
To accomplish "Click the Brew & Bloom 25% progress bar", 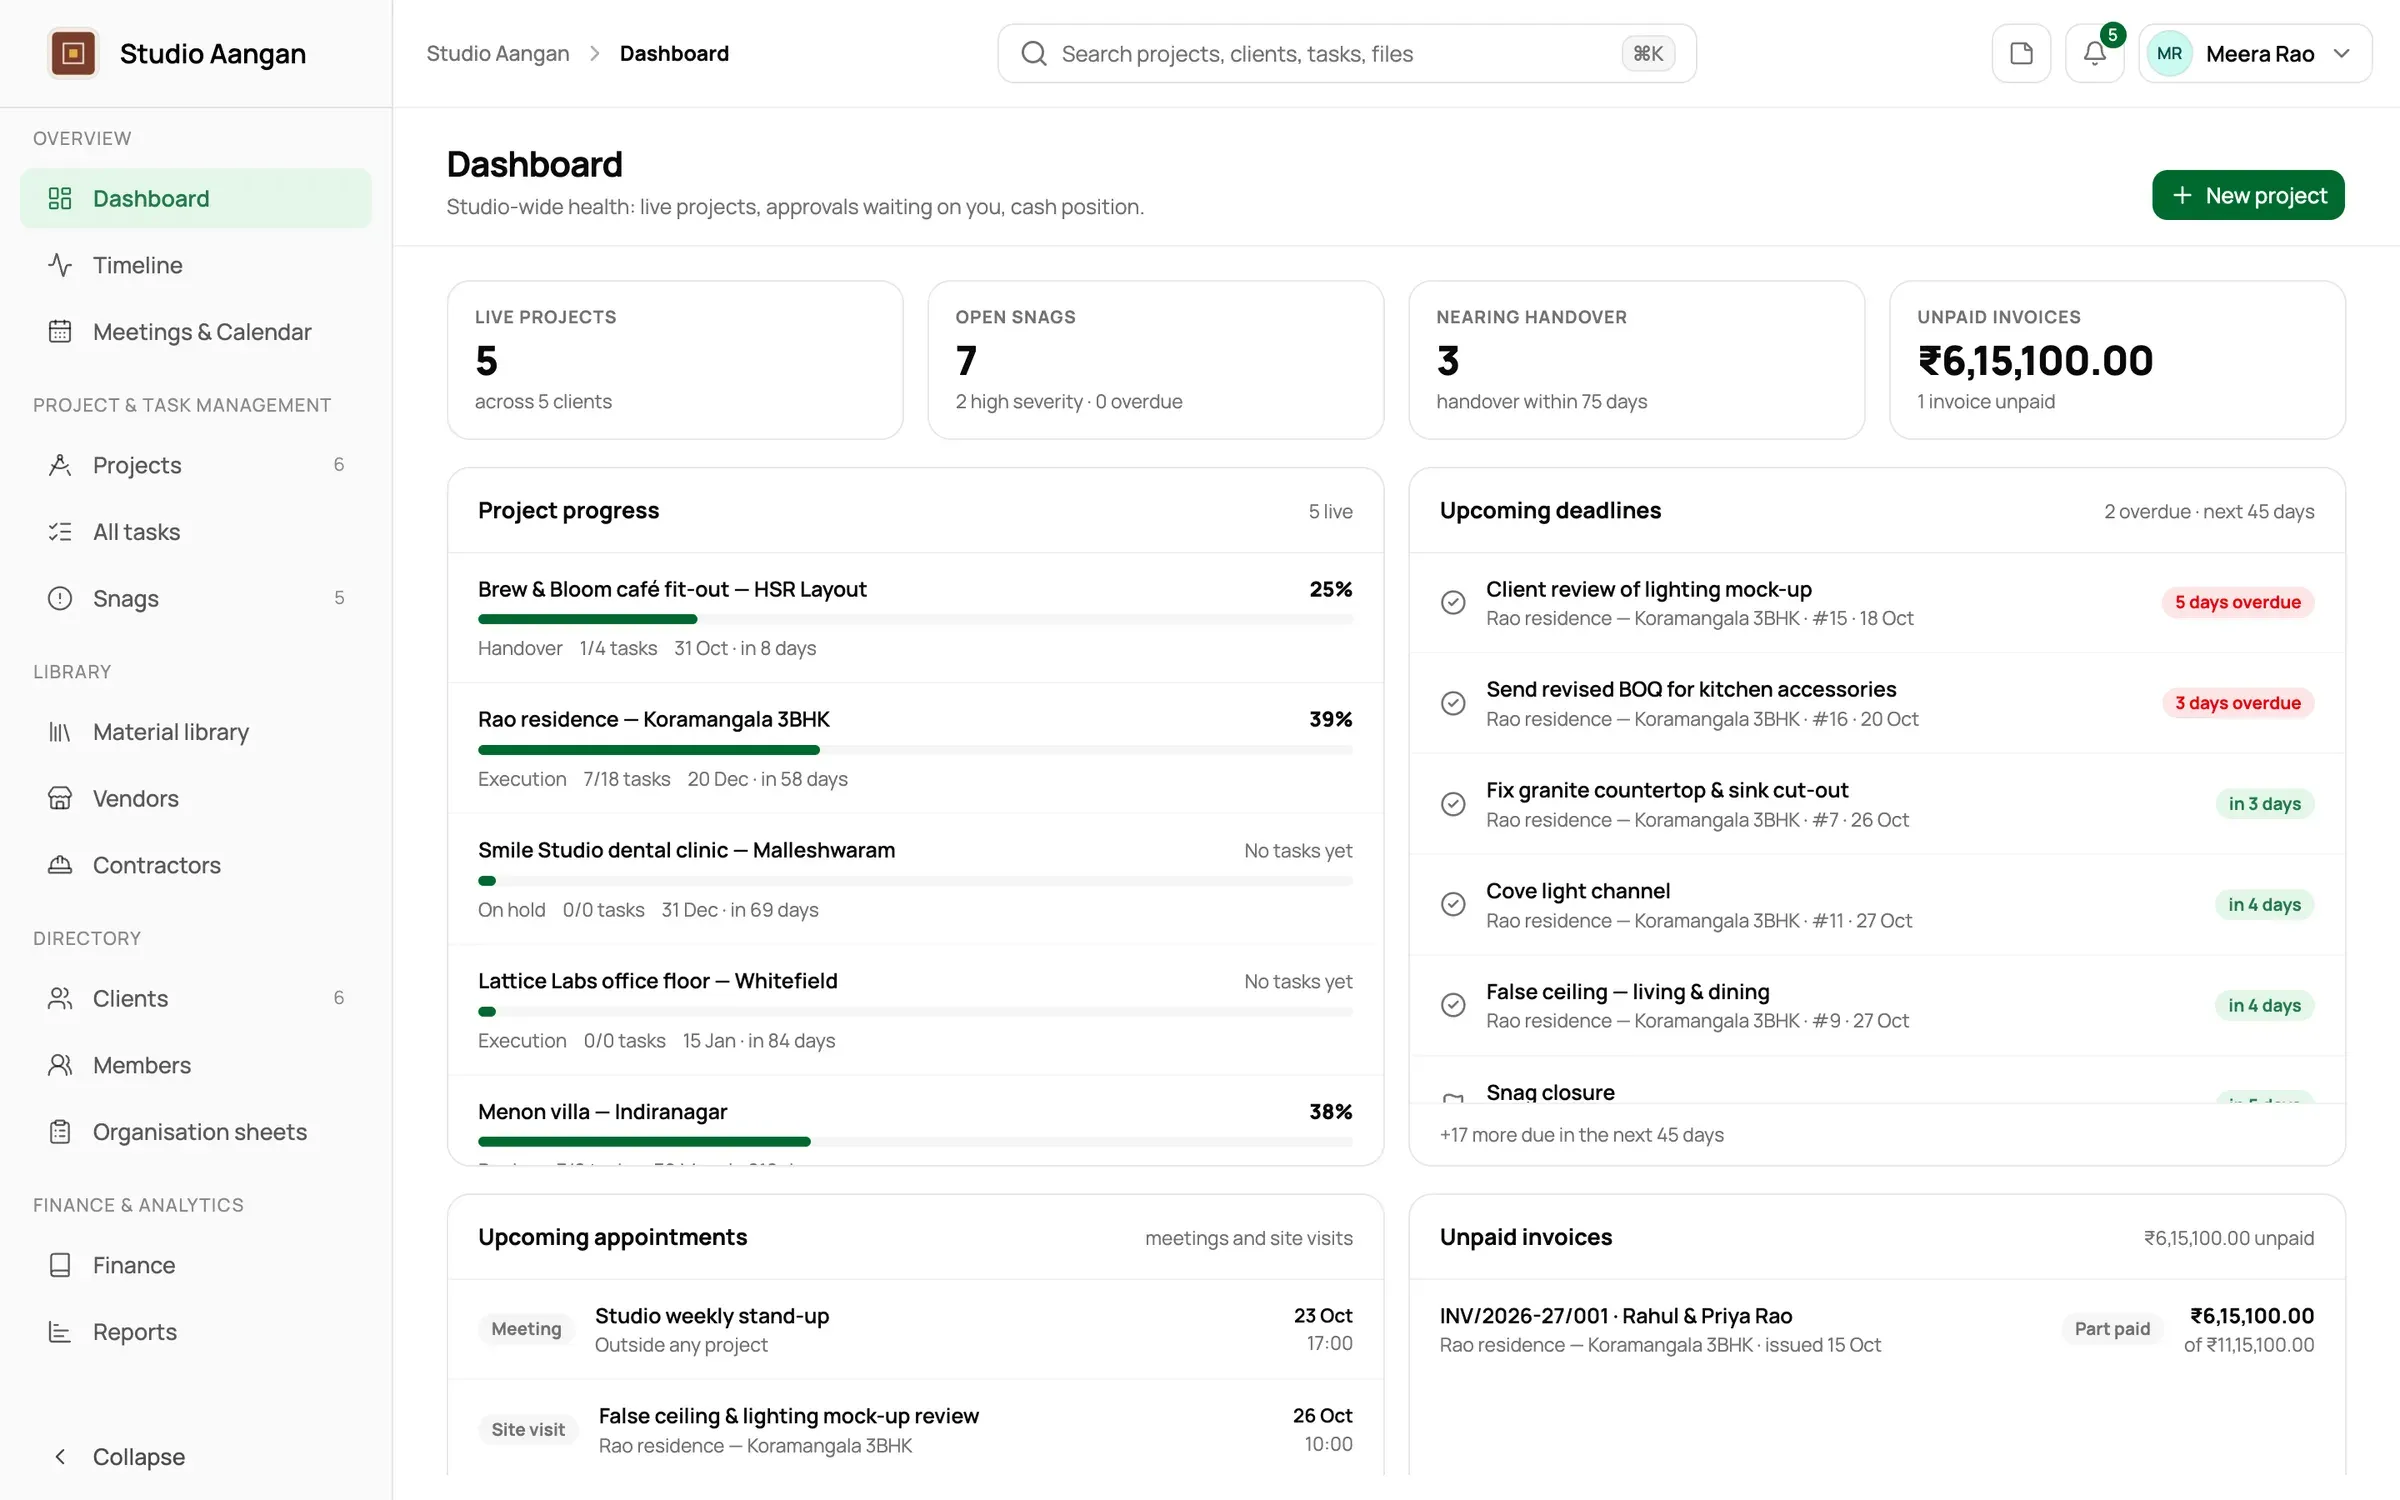I will (x=915, y=619).
